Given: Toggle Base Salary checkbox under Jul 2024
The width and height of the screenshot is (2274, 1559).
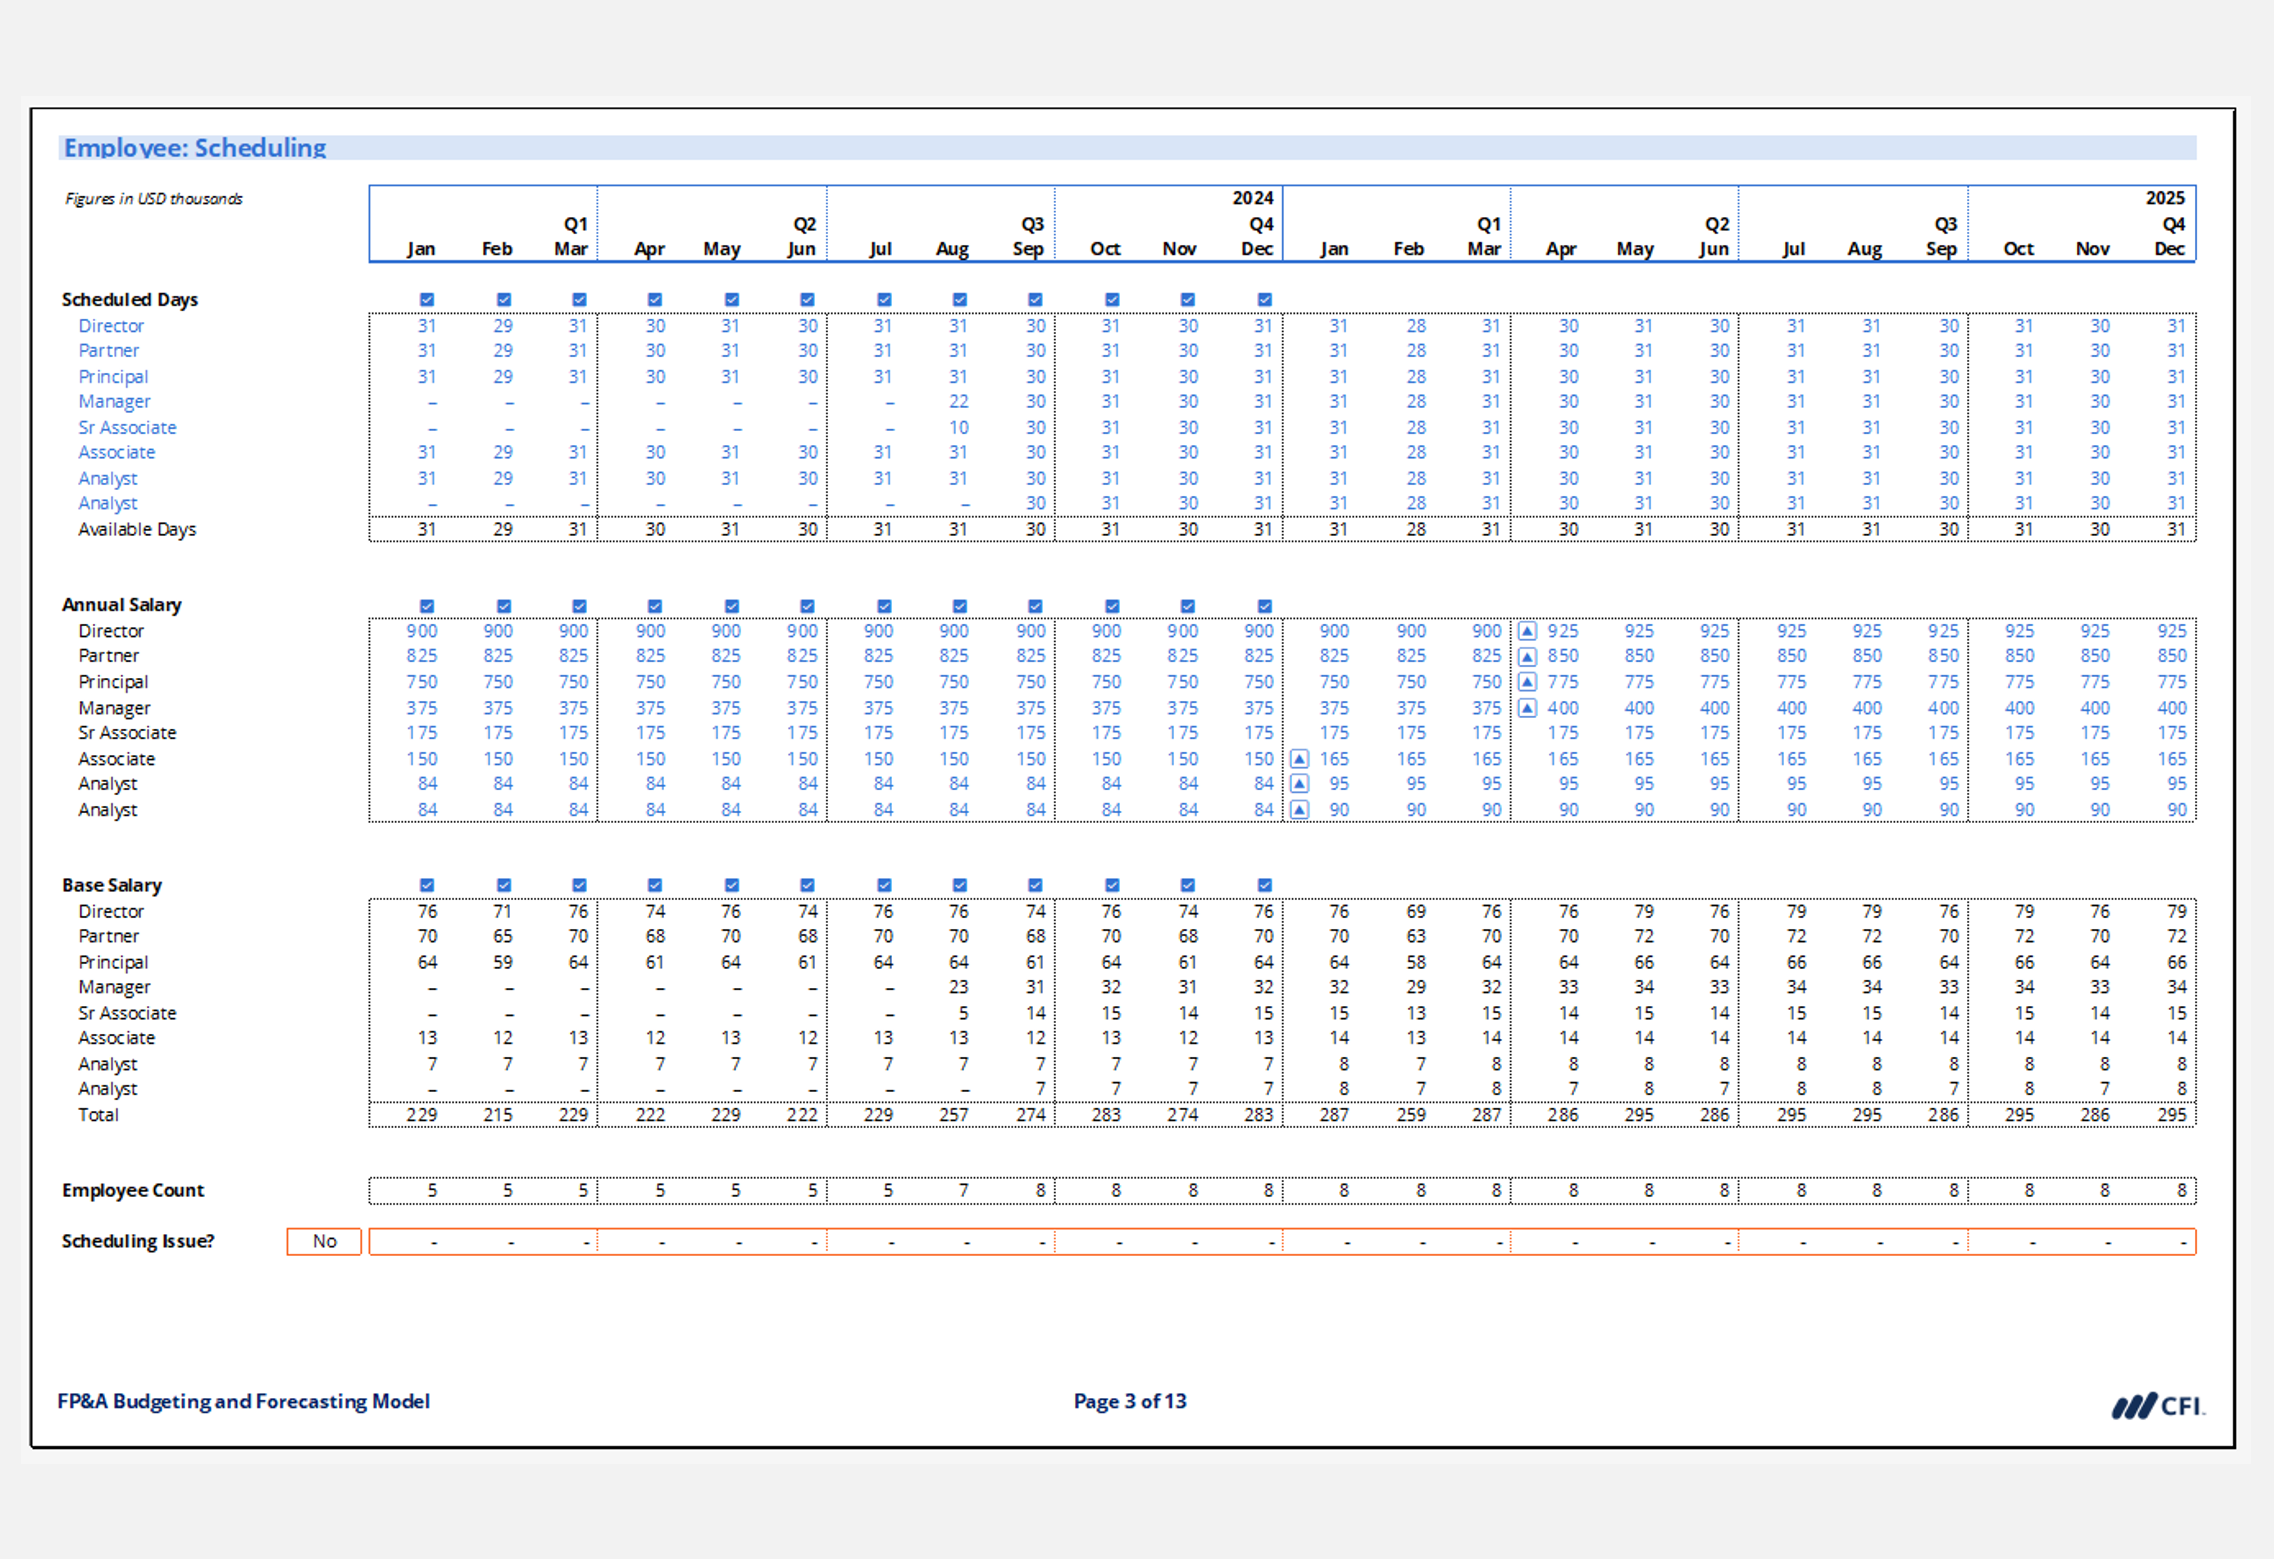Looking at the screenshot, I should point(884,885).
